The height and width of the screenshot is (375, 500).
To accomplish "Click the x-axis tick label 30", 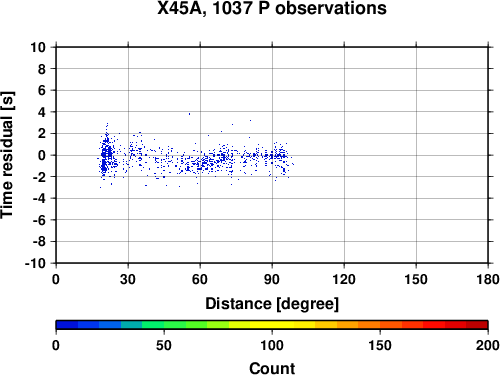I will [x=128, y=279].
